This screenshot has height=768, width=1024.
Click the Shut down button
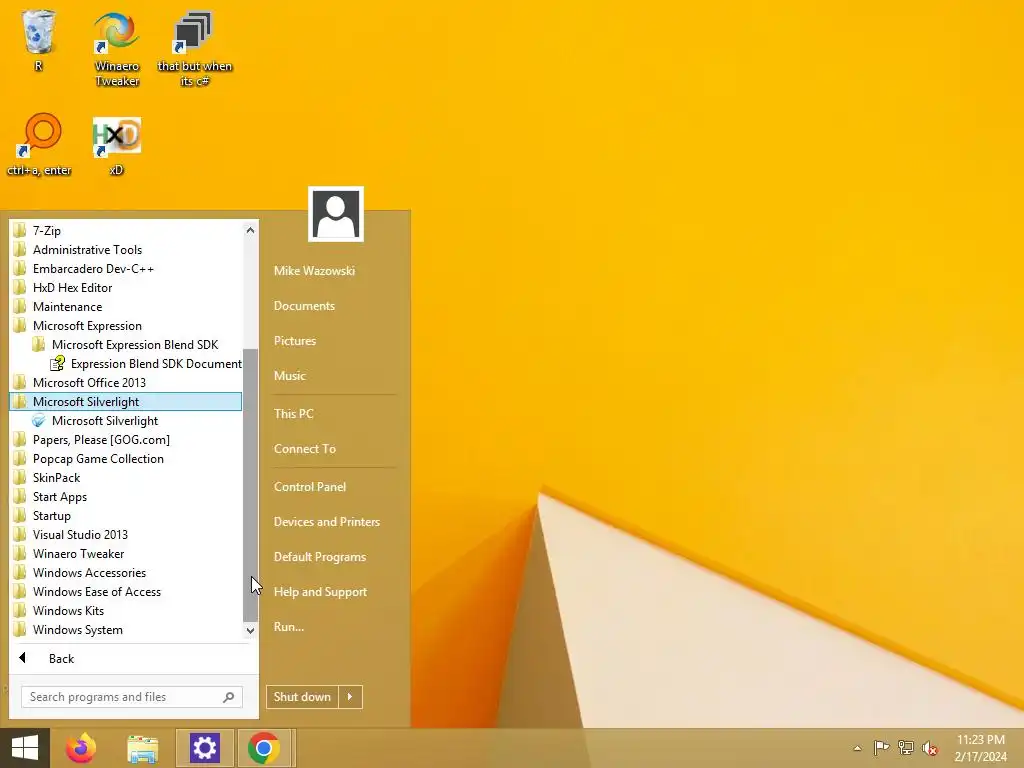click(x=302, y=697)
